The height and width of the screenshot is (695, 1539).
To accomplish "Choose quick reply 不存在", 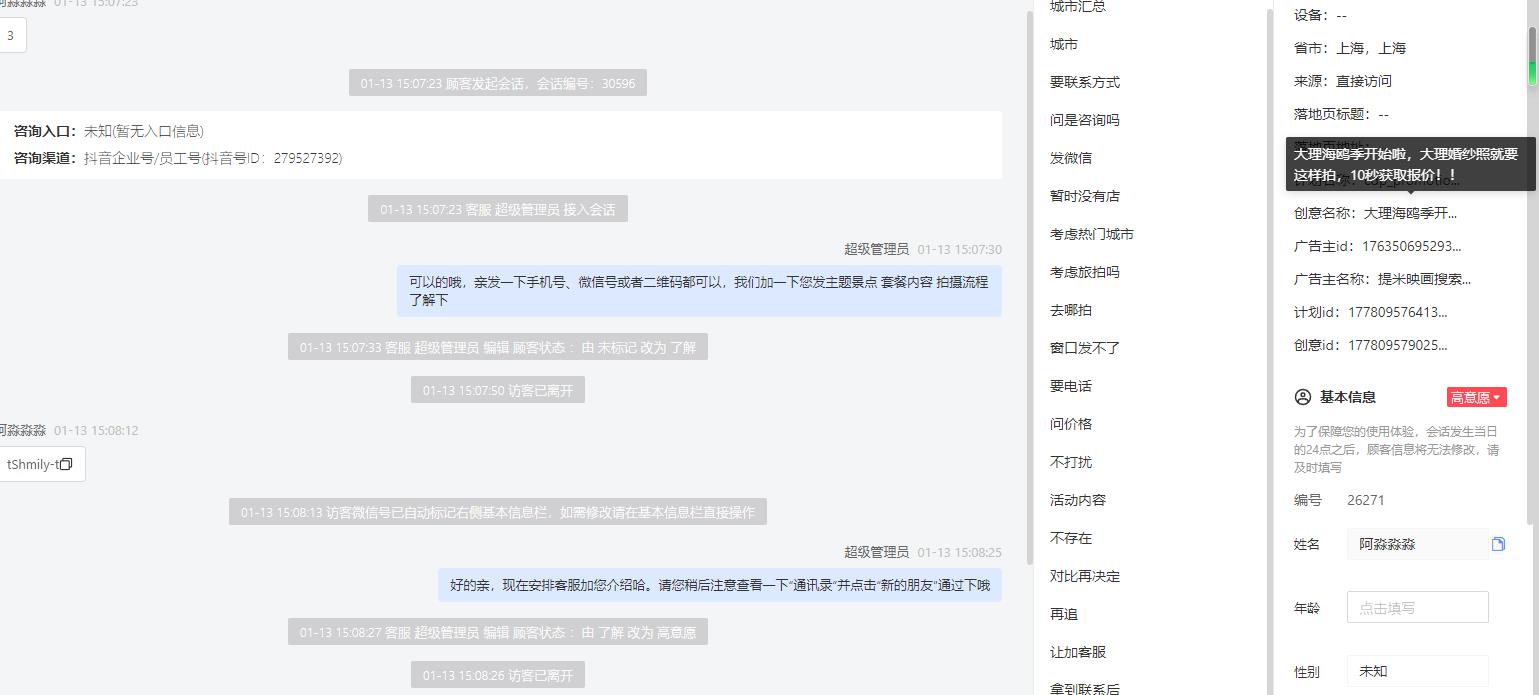I will tap(1071, 538).
